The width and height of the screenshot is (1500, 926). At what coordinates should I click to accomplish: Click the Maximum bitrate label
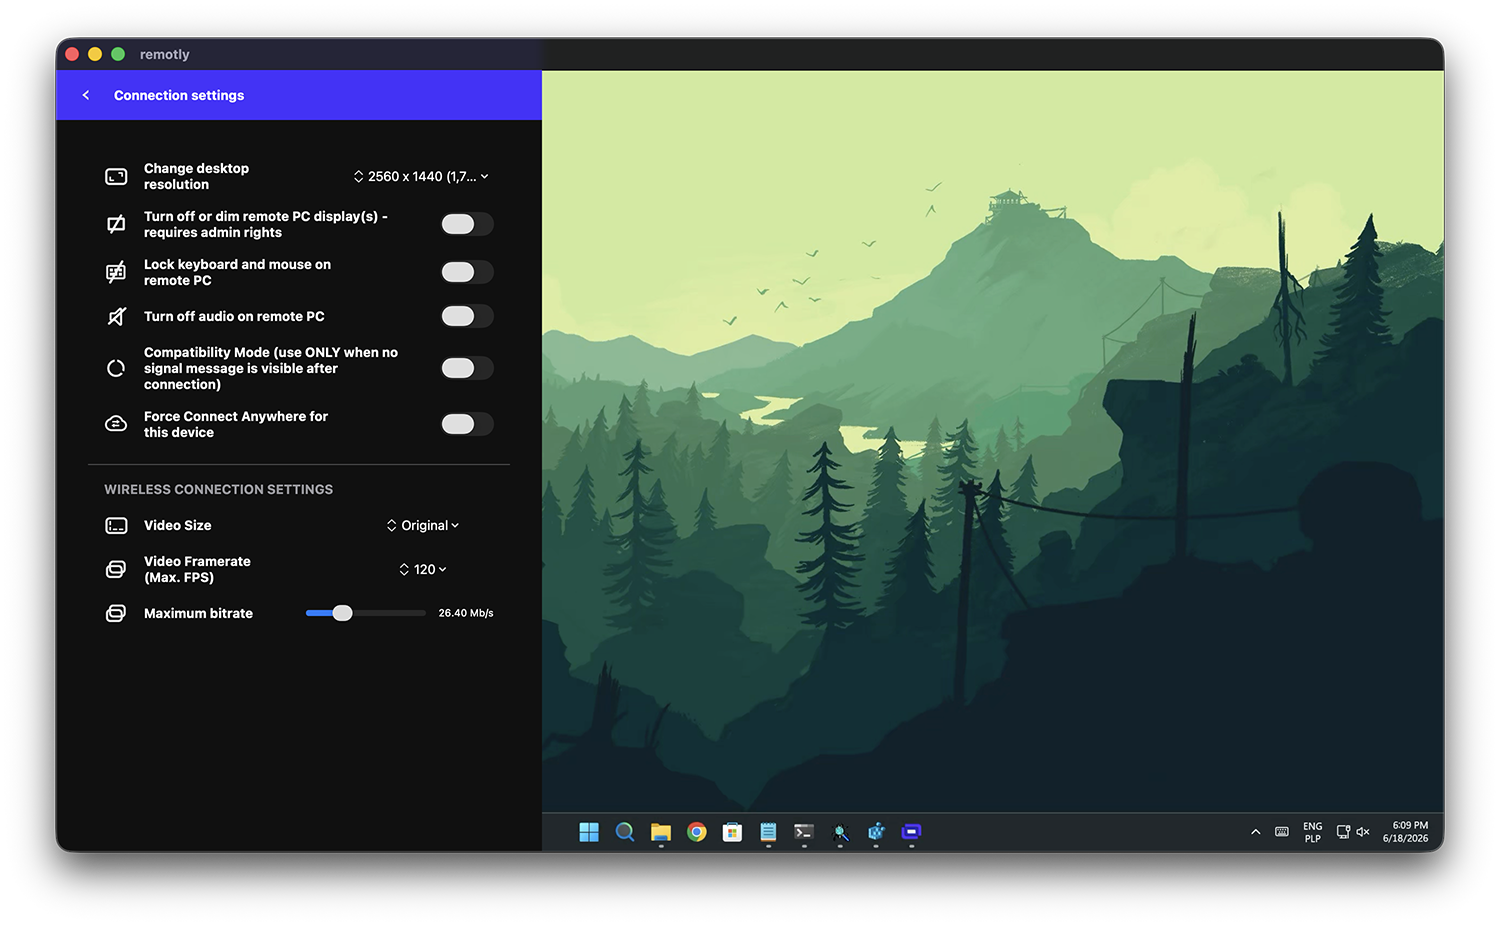click(x=198, y=613)
